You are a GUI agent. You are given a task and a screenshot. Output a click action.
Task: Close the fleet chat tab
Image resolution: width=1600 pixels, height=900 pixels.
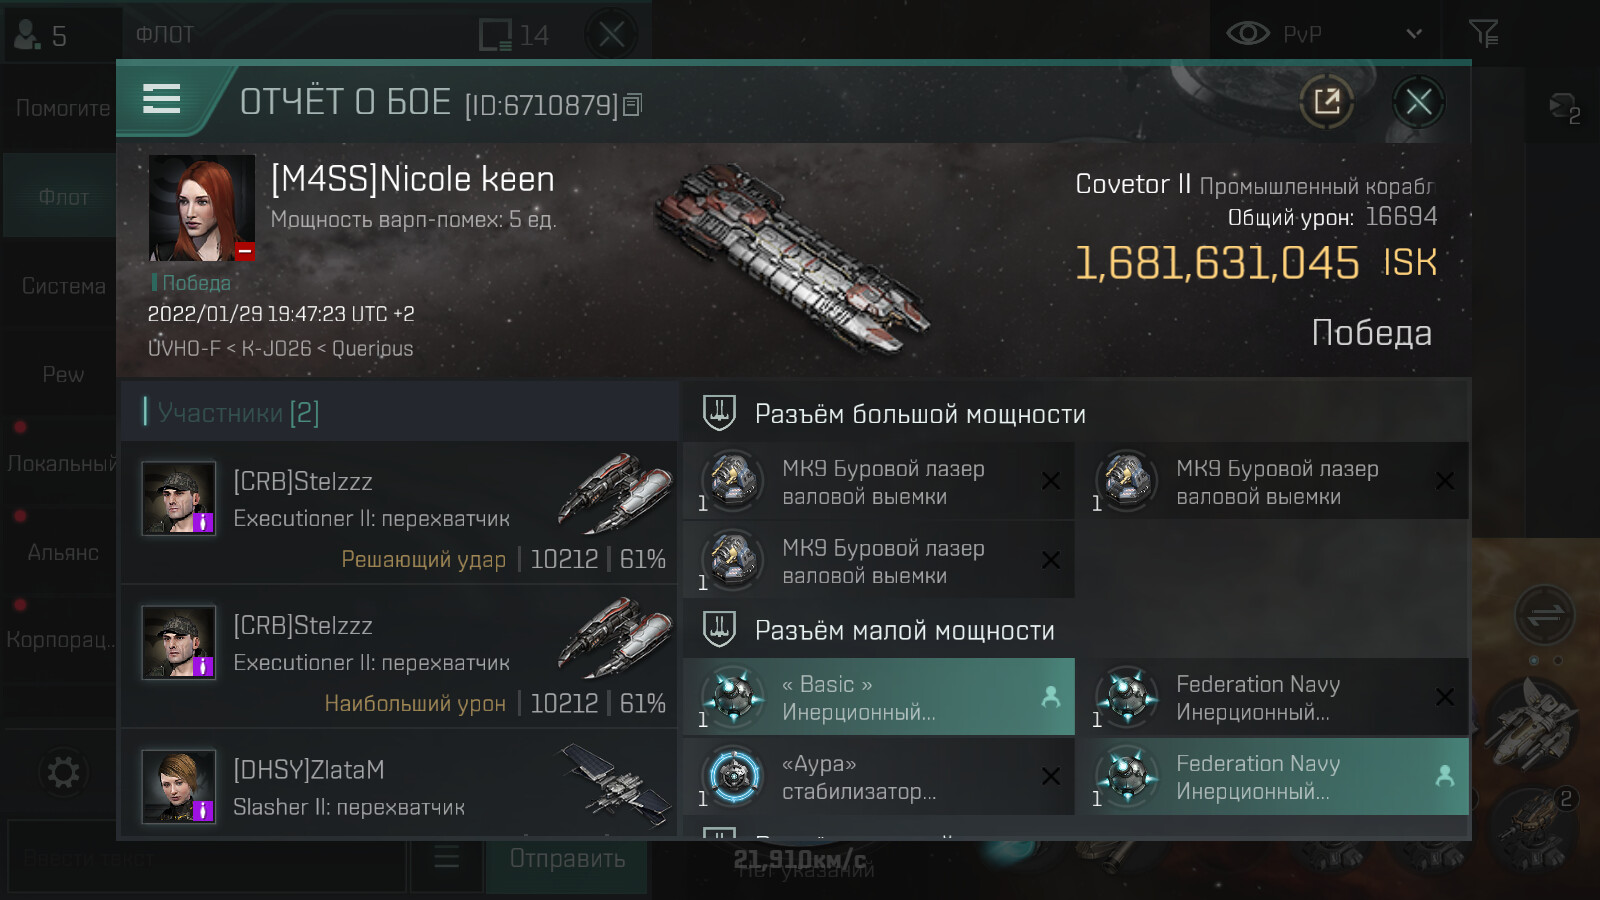pyautogui.click(x=612, y=35)
